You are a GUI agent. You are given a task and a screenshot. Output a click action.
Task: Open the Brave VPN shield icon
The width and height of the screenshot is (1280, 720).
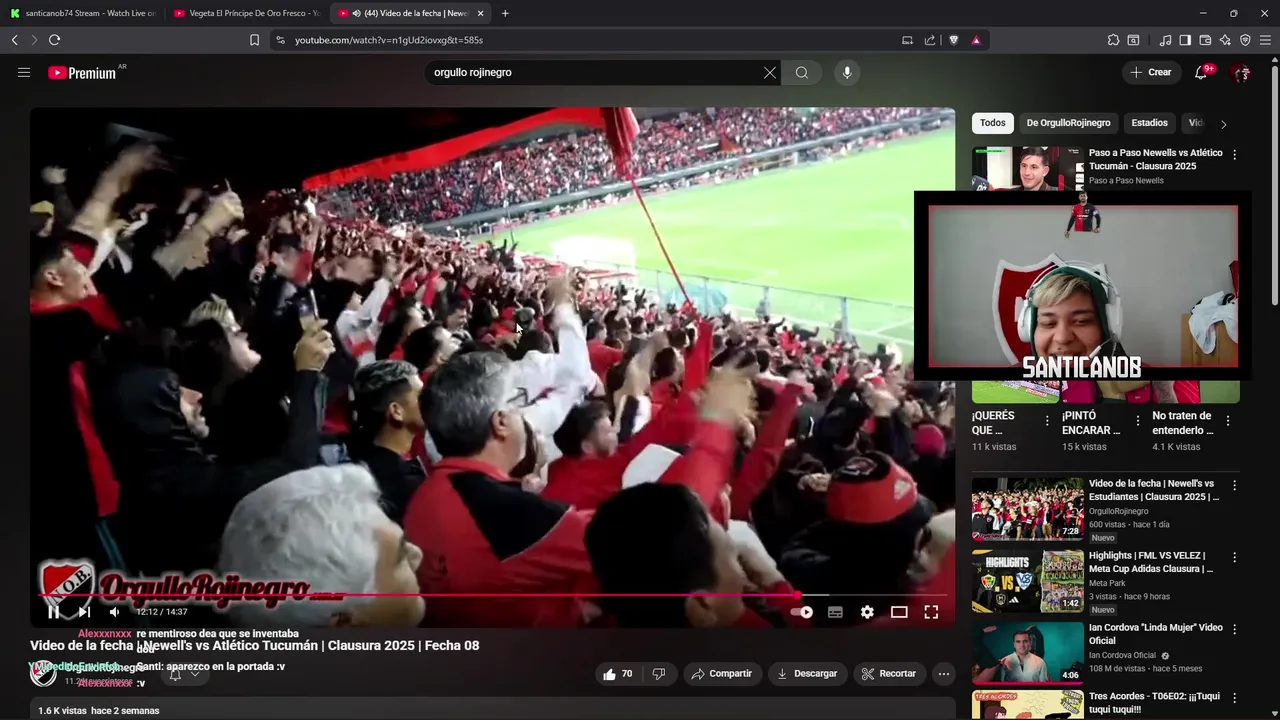pos(1245,40)
